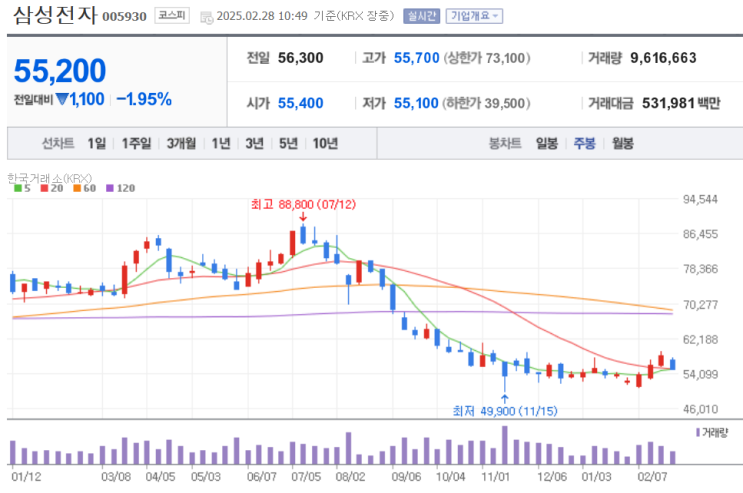Click the 01/12 x-axis date label
The width and height of the screenshot is (743, 493).
pos(27,476)
